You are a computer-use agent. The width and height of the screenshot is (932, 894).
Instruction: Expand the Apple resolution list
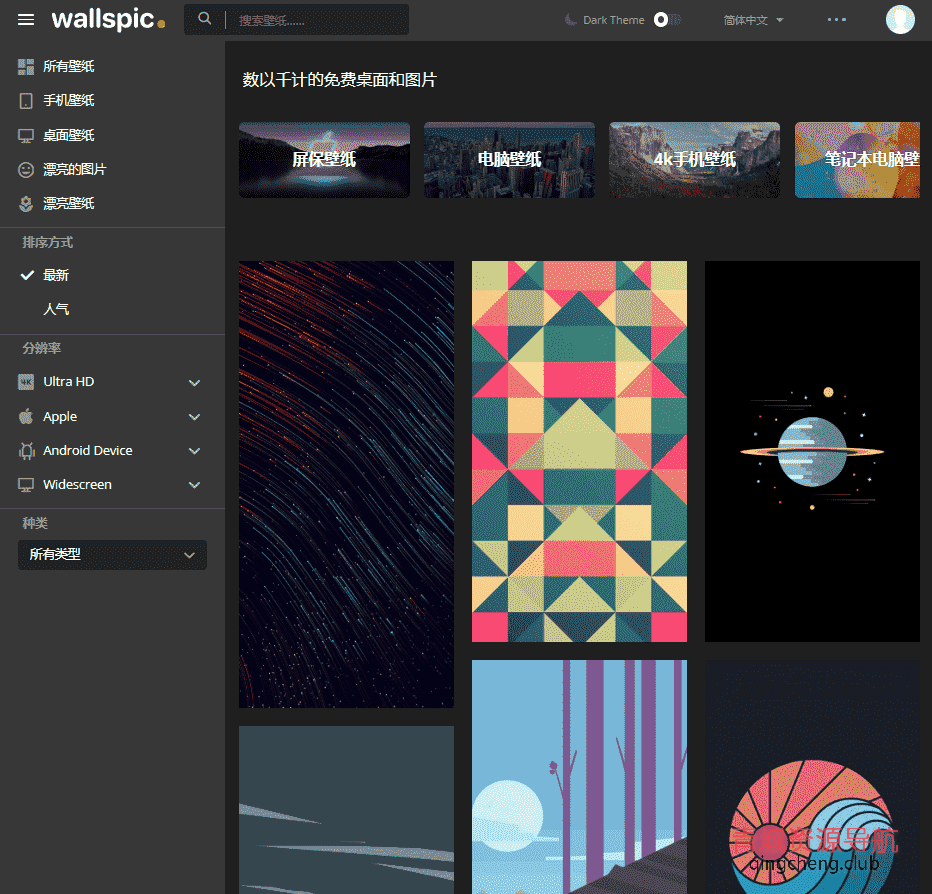194,417
